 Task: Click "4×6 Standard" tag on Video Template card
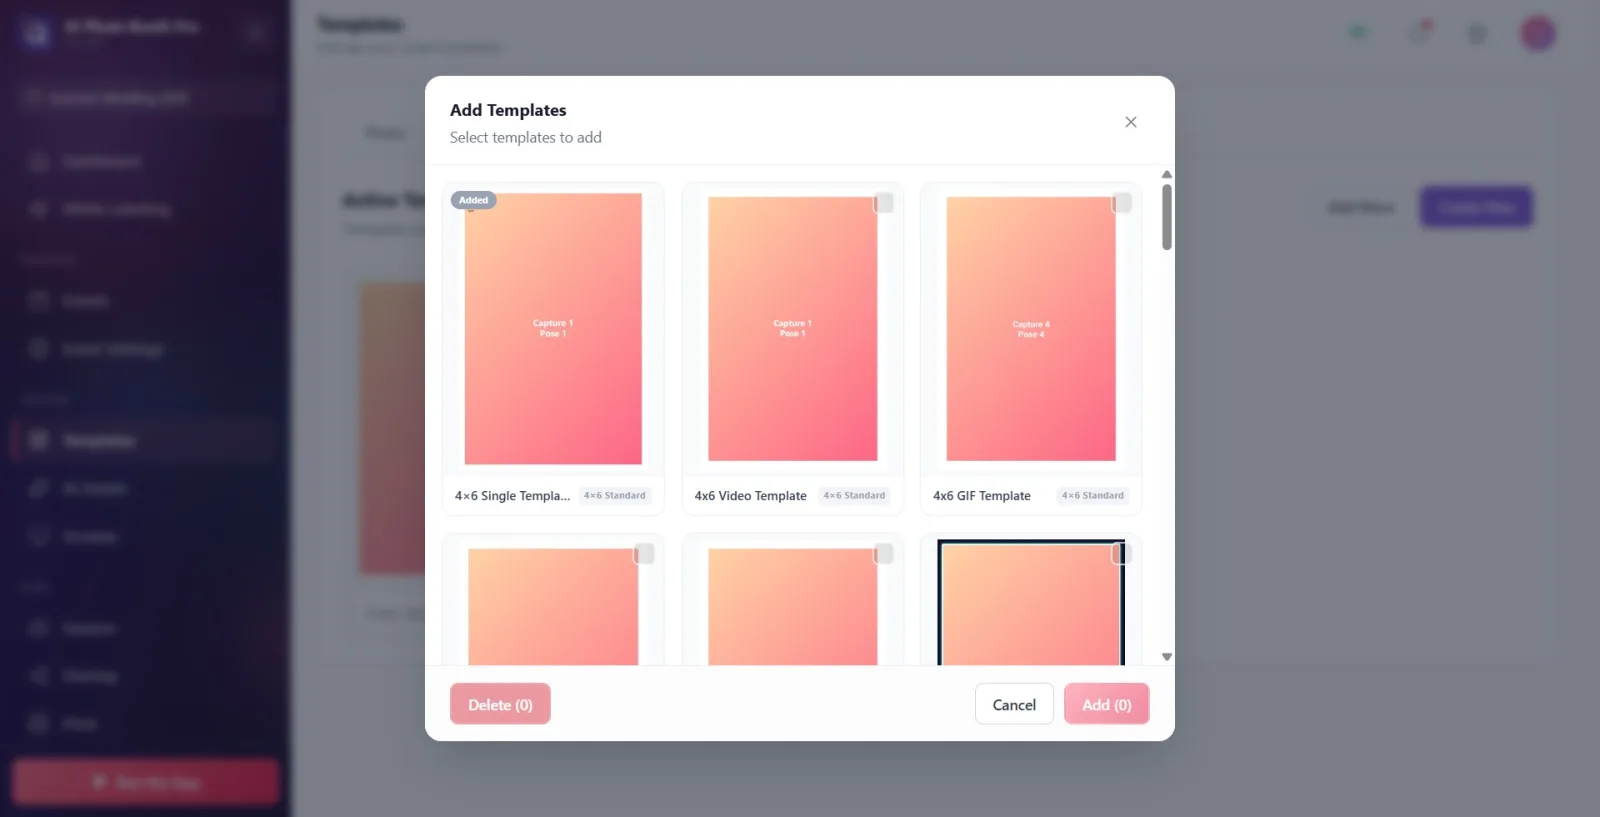(854, 496)
